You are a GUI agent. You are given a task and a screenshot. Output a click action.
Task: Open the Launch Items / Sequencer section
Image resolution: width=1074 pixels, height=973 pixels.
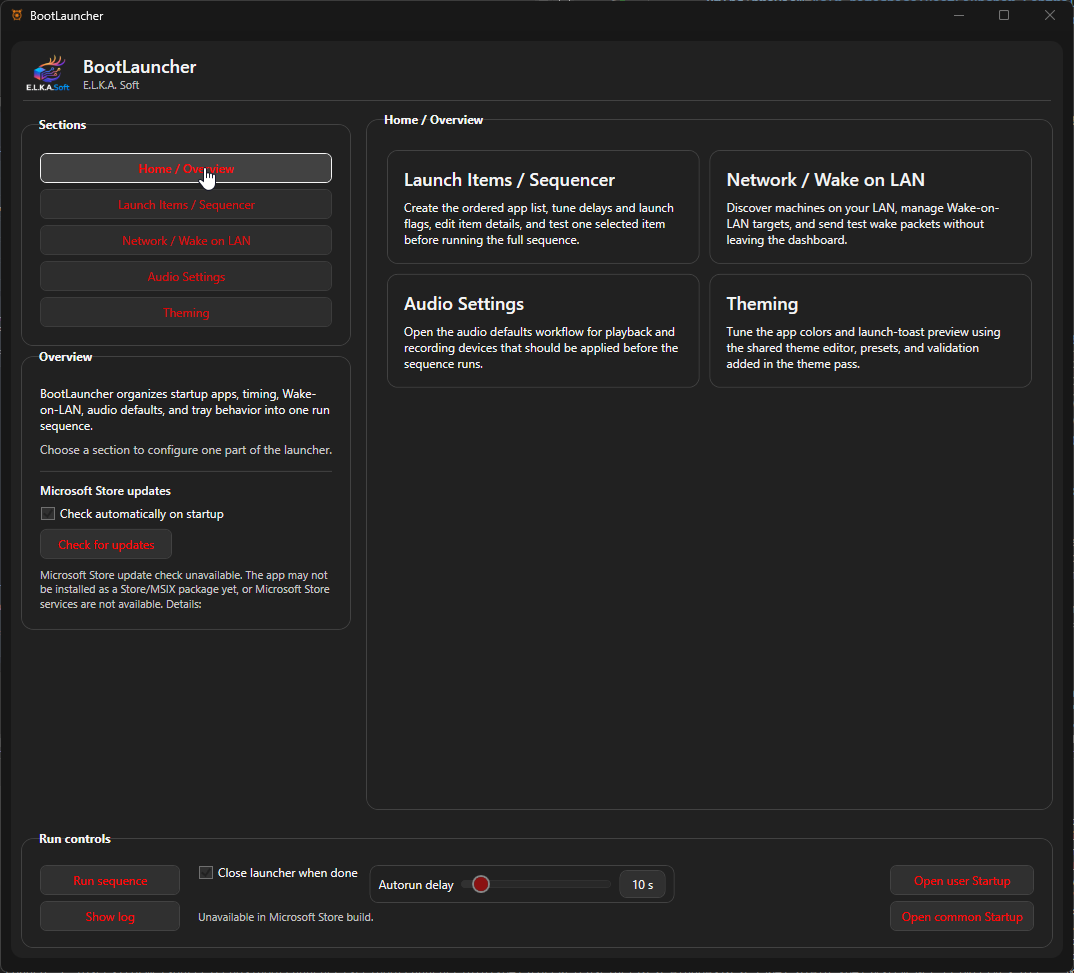point(186,204)
